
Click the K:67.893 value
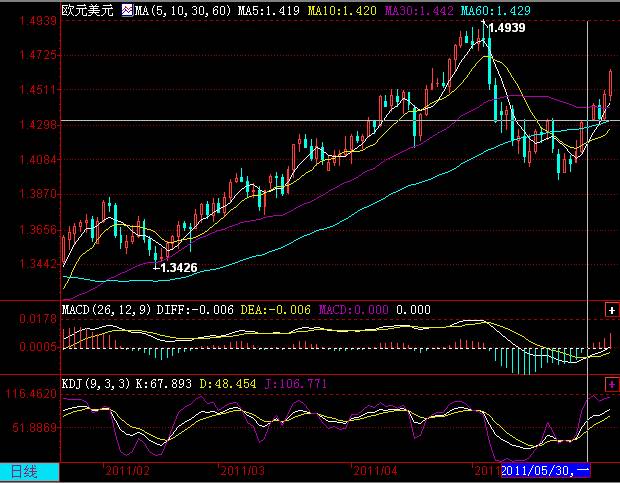(164, 383)
